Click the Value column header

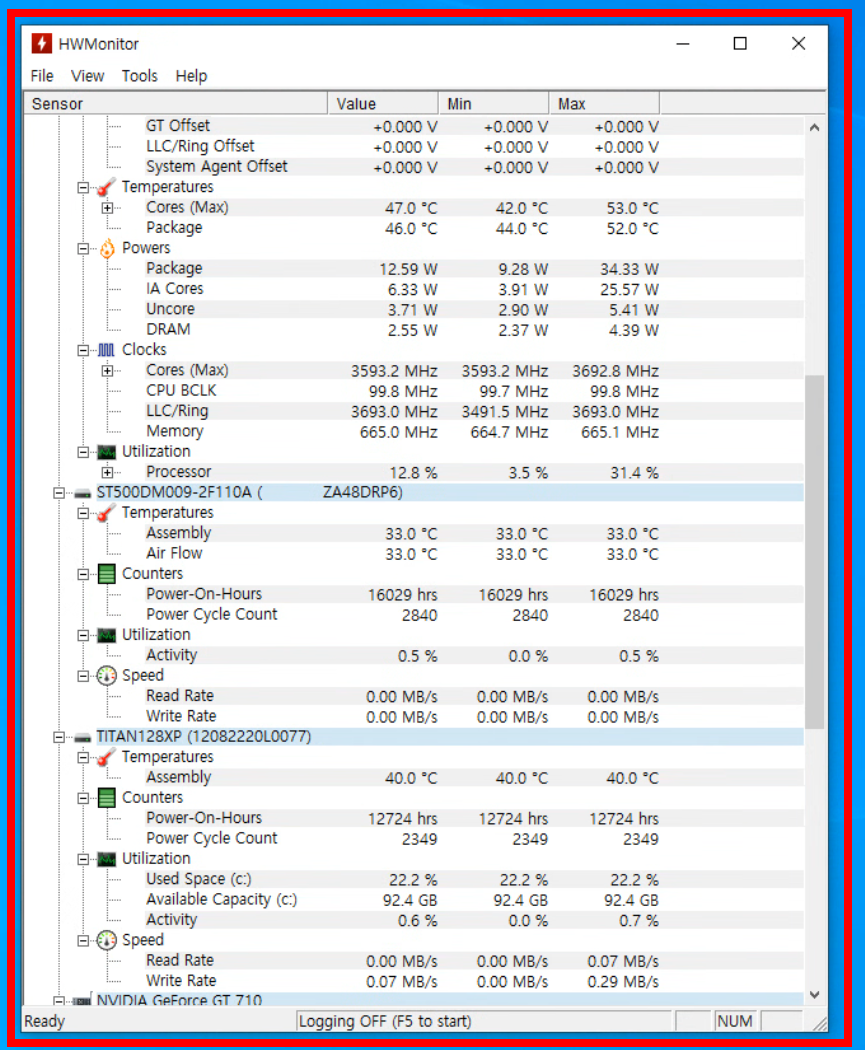(x=383, y=104)
